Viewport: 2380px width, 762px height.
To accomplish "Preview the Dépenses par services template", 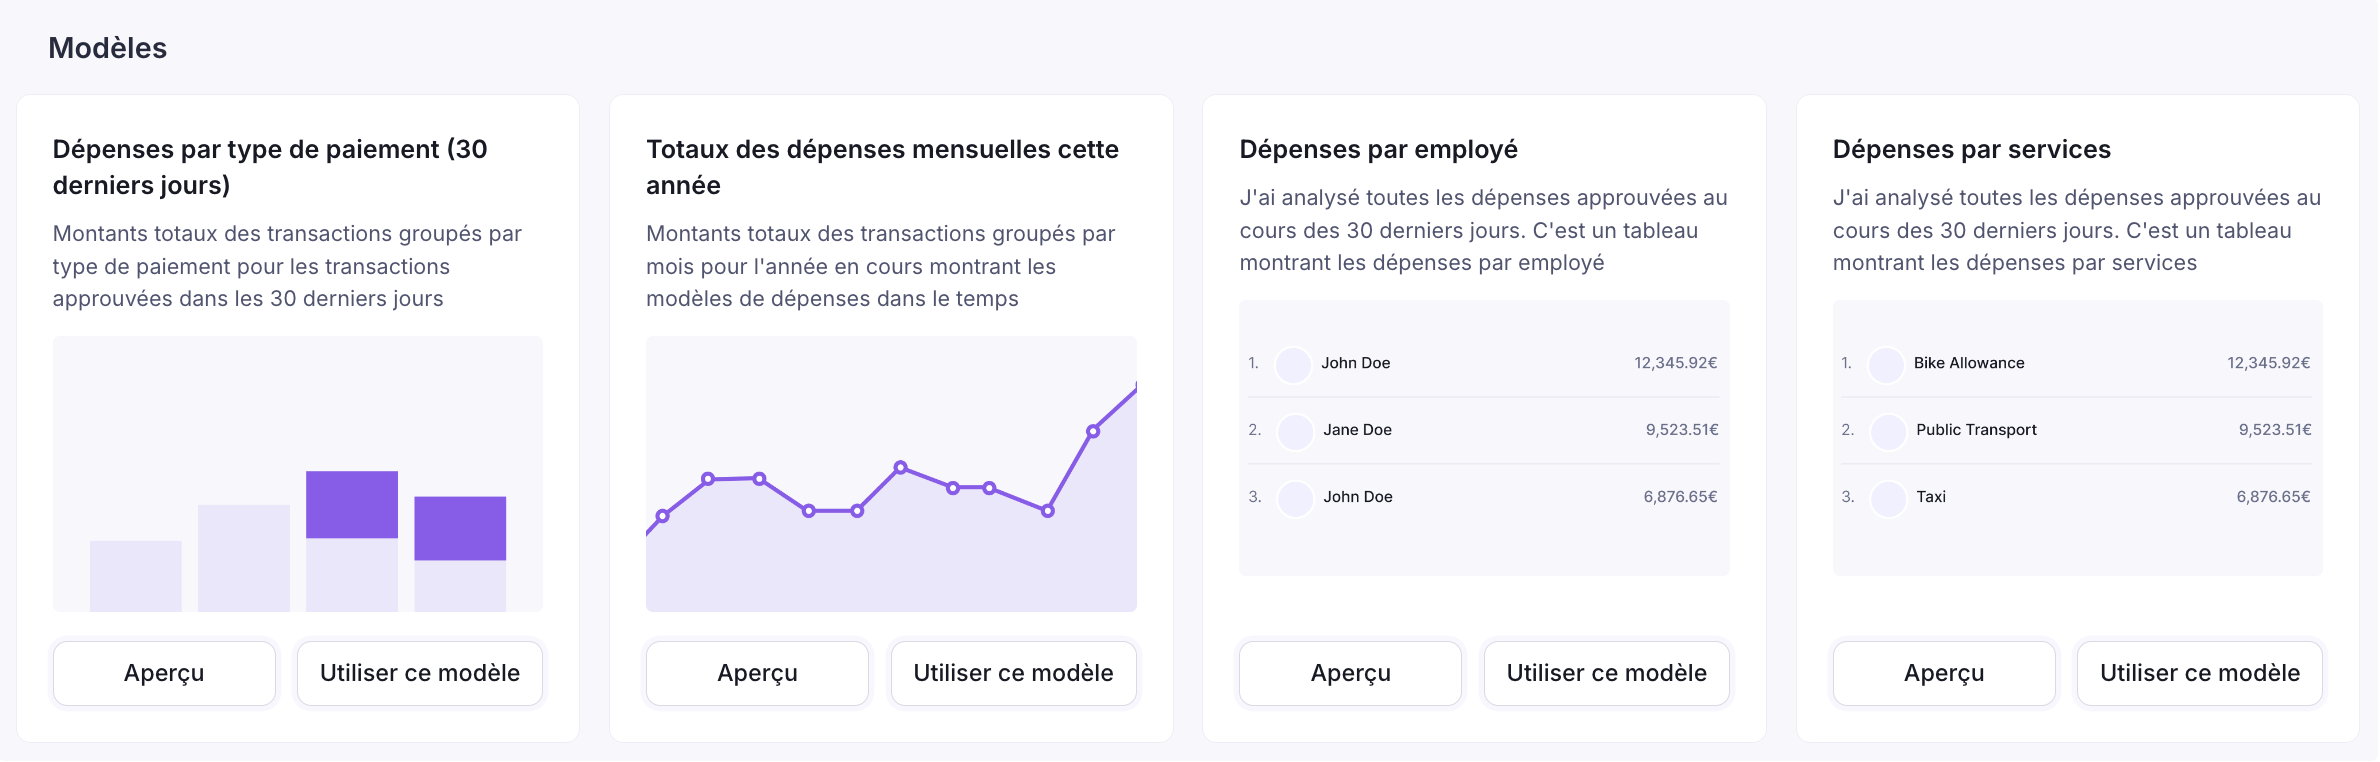I will click(1943, 673).
